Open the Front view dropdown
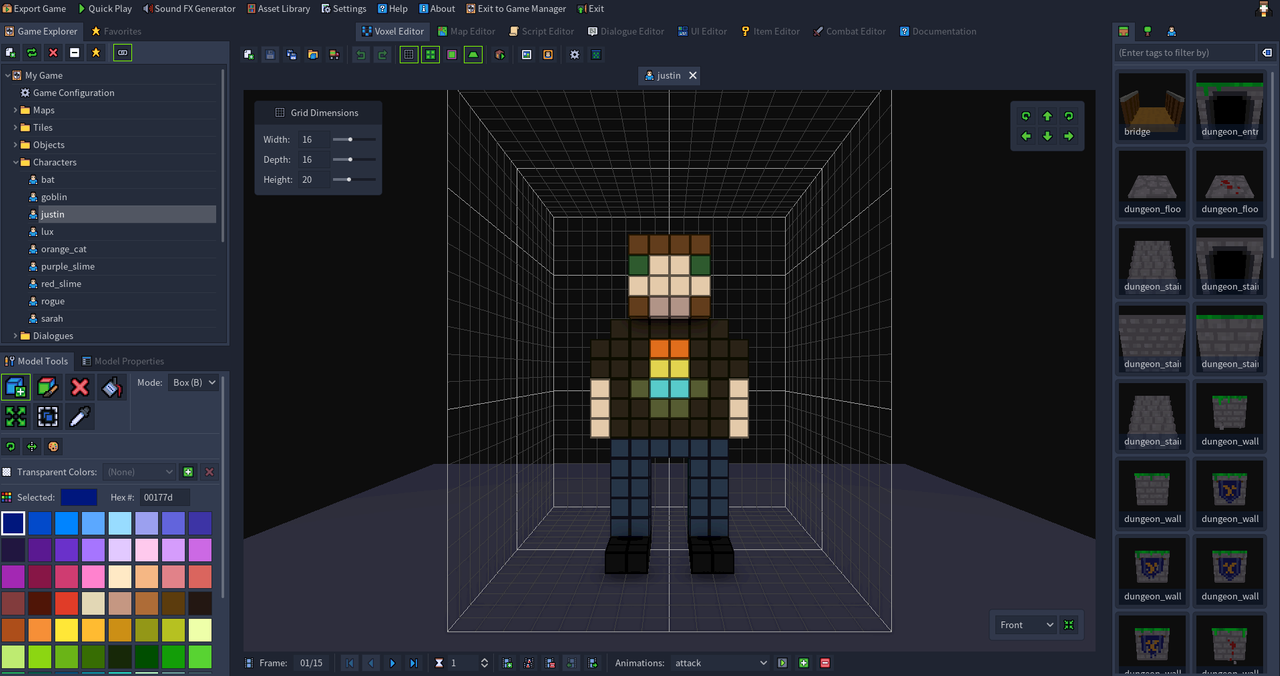The width and height of the screenshot is (1280, 676). [x=1026, y=625]
